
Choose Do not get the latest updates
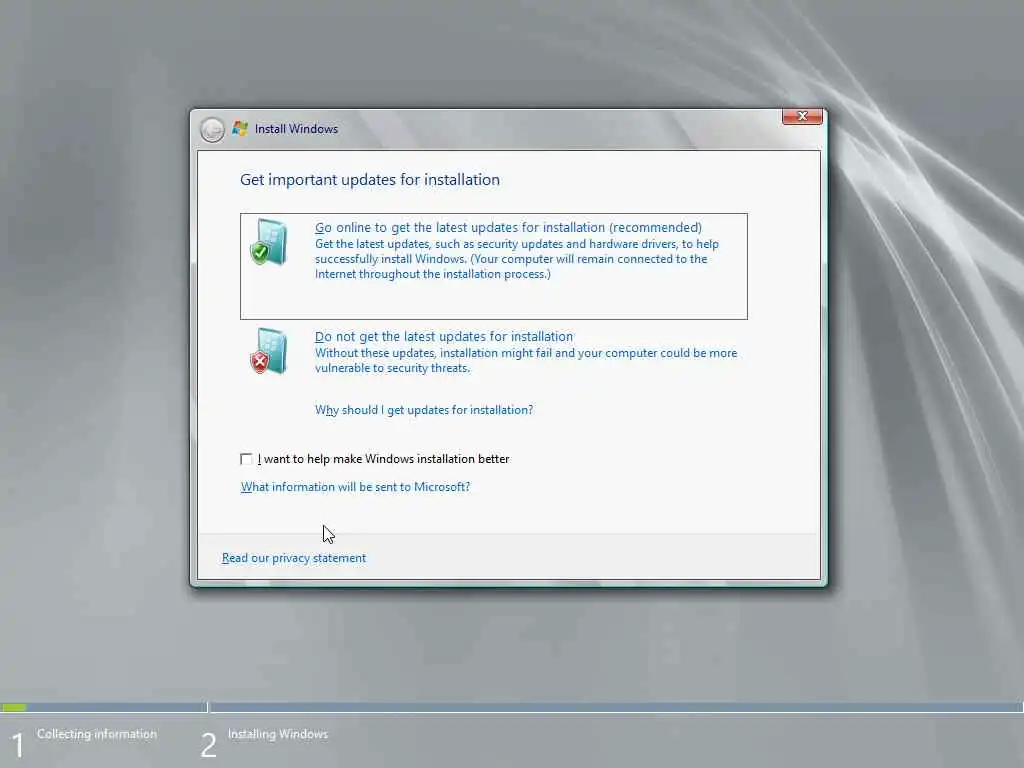tap(444, 336)
